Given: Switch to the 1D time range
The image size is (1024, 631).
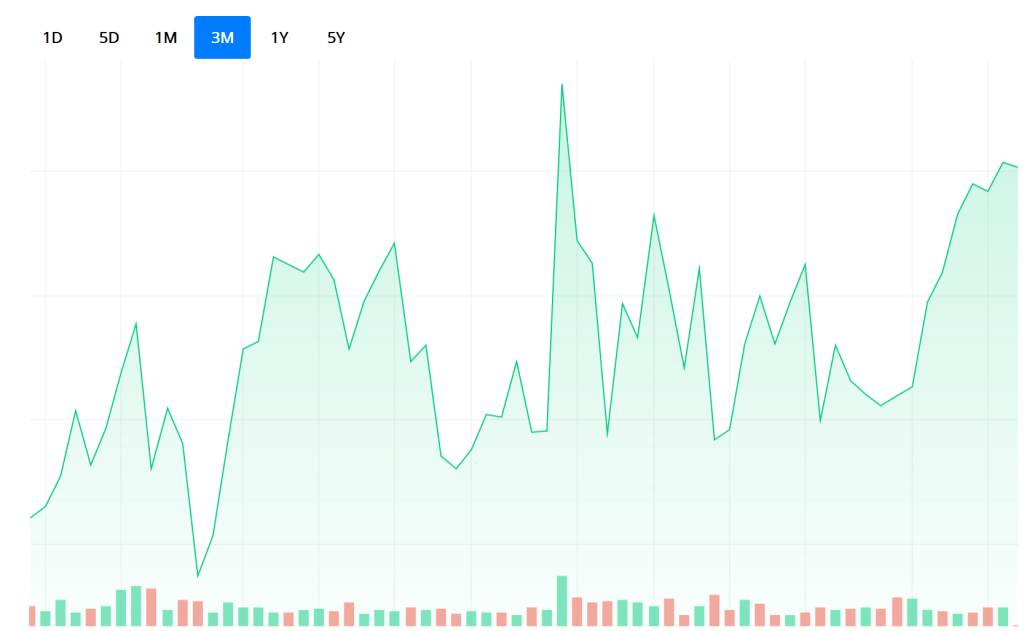Looking at the screenshot, I should pyautogui.click(x=52, y=38).
